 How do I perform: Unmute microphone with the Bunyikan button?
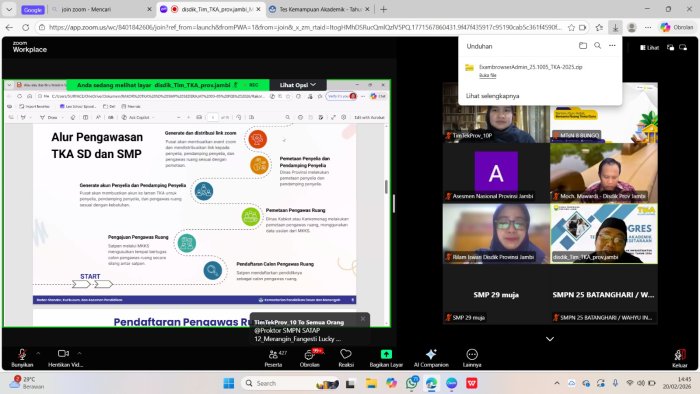click(22, 358)
